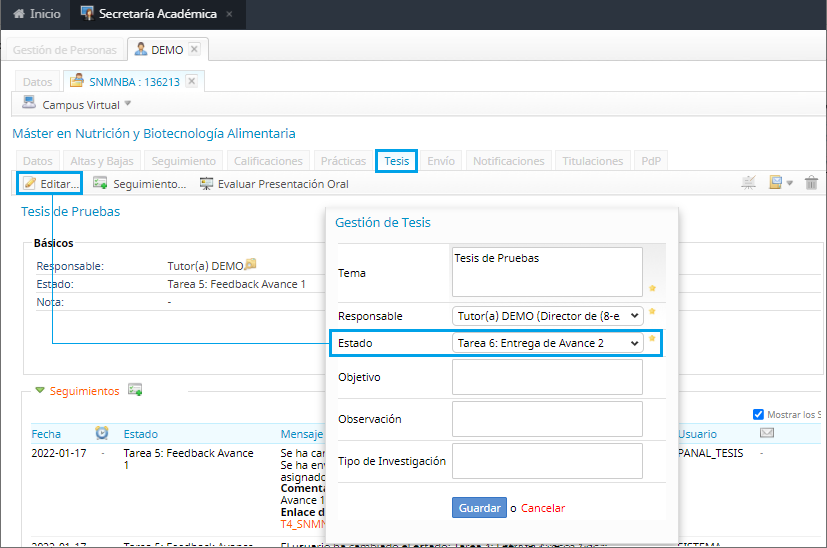Close the Secretaría Académica tab

[x=229, y=14]
